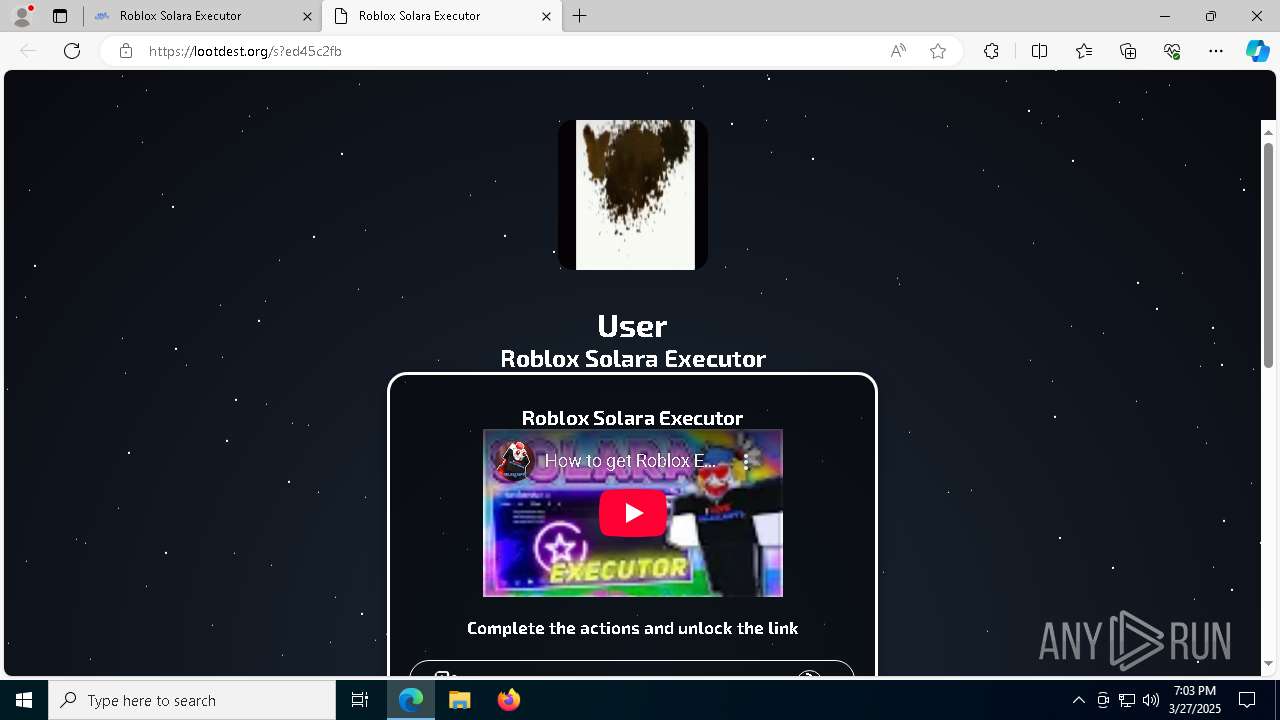Focus the address bar URL
The image size is (1280, 720).
[245, 51]
